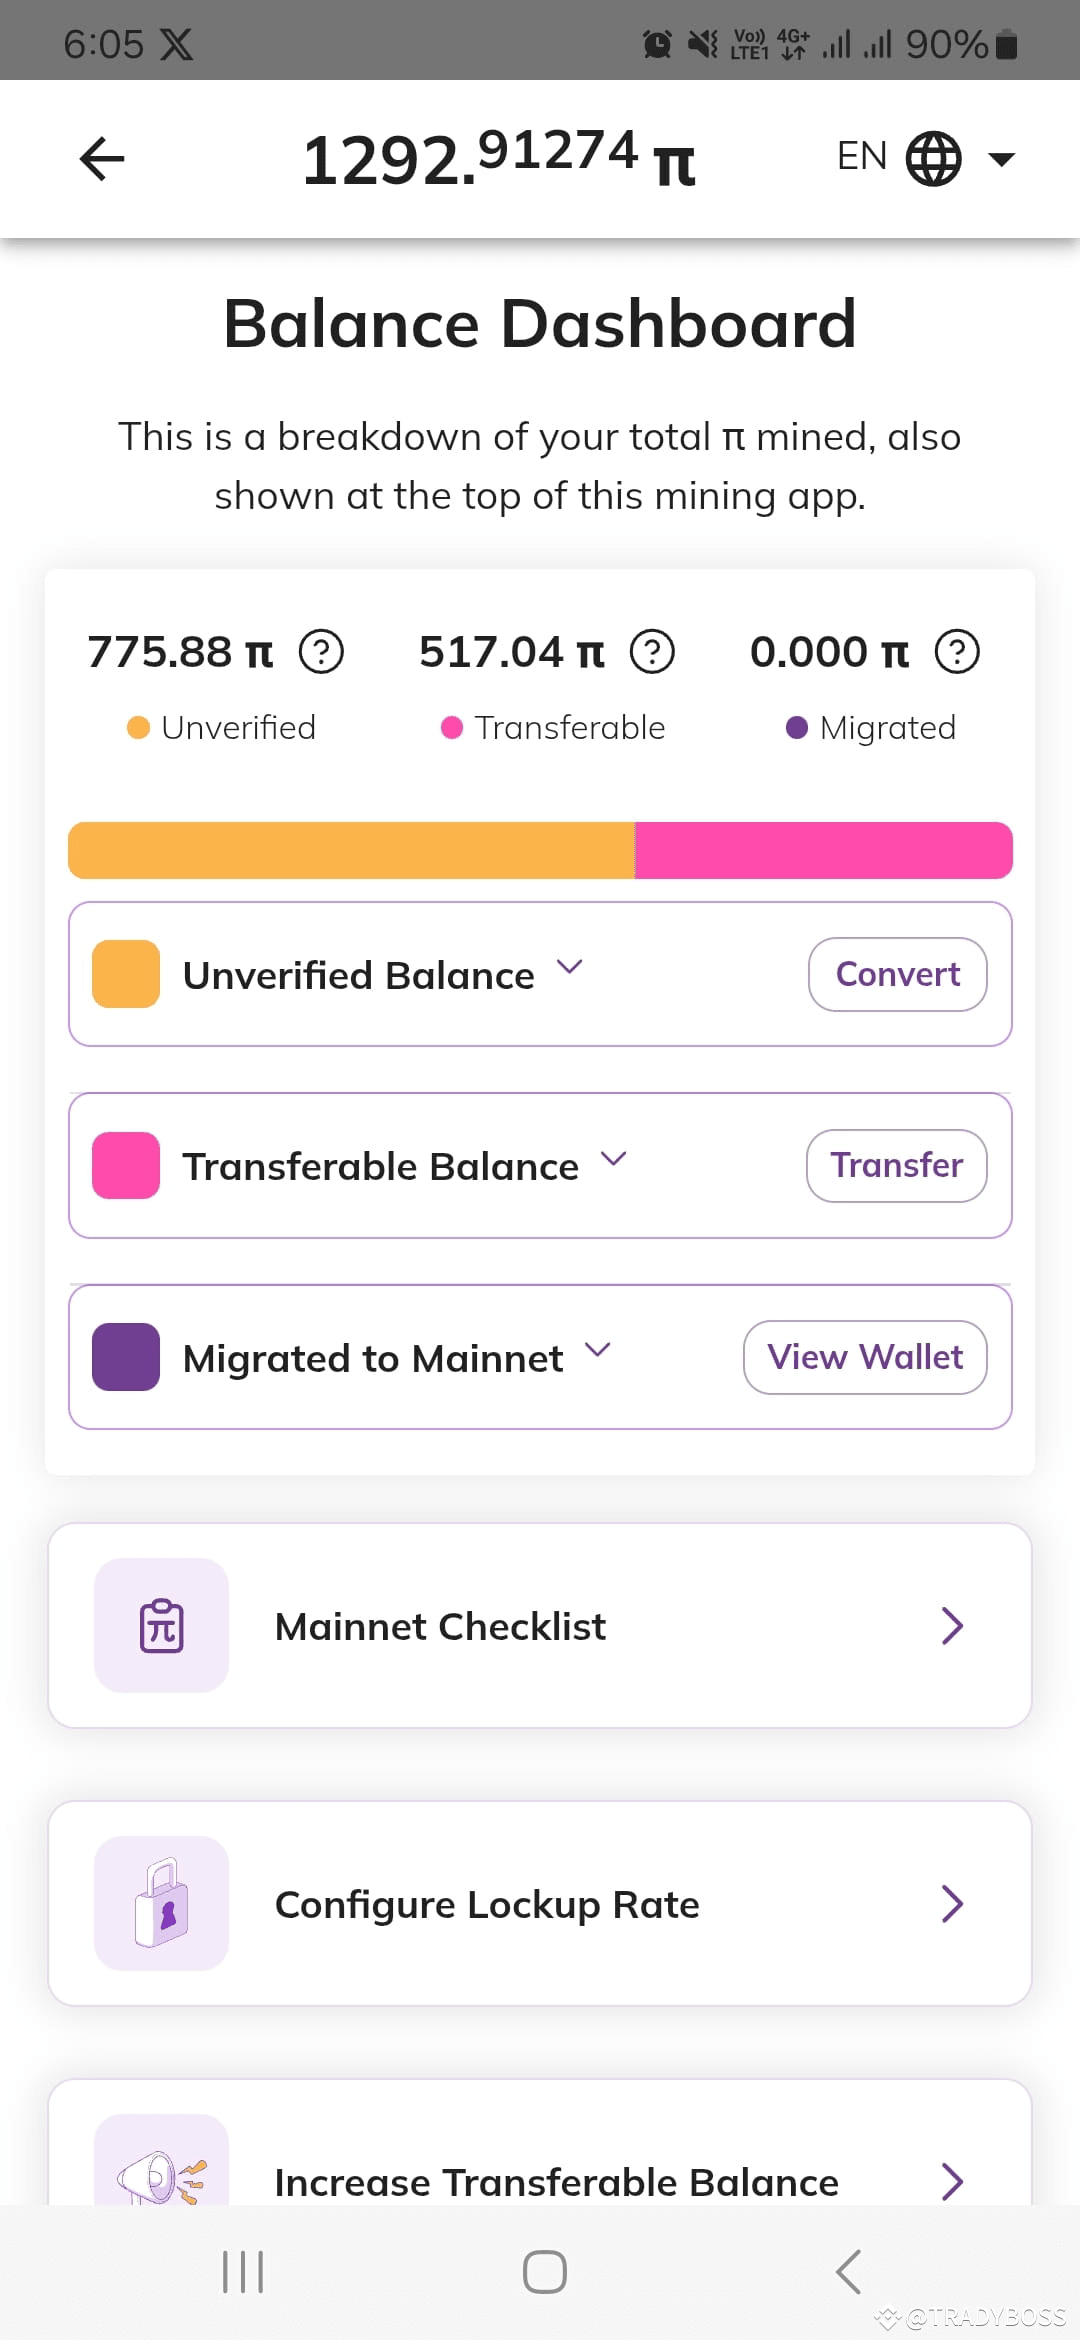The image size is (1080, 2340).
Task: Tap Android home navigation button
Action: coord(545,2271)
